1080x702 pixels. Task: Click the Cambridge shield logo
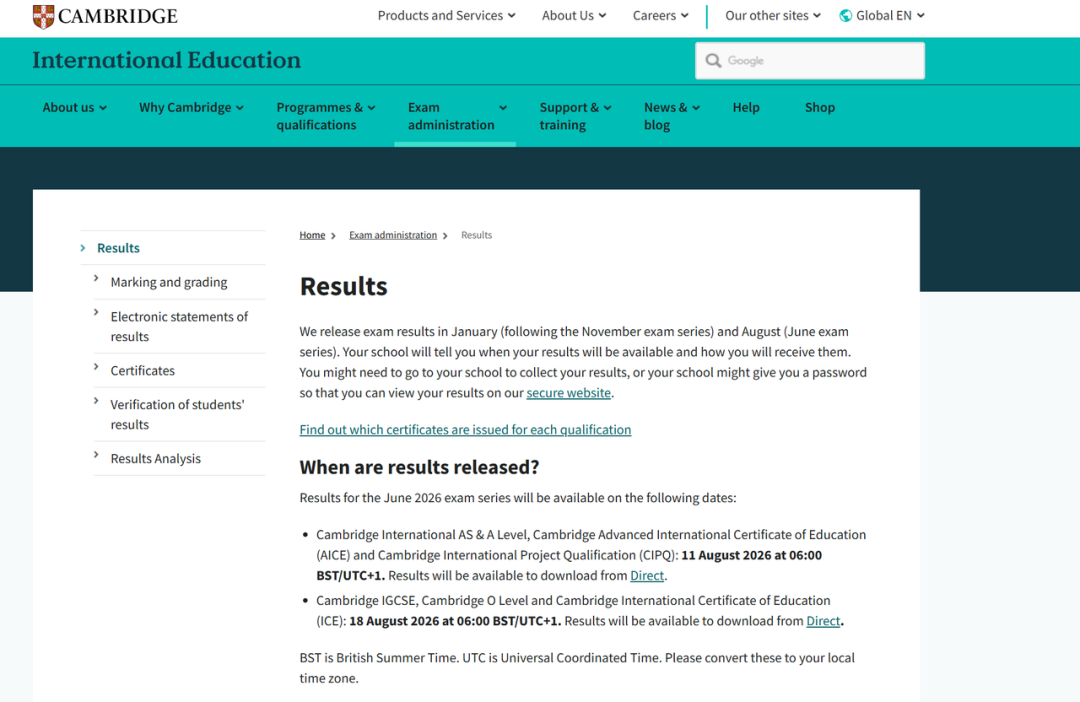coord(43,16)
